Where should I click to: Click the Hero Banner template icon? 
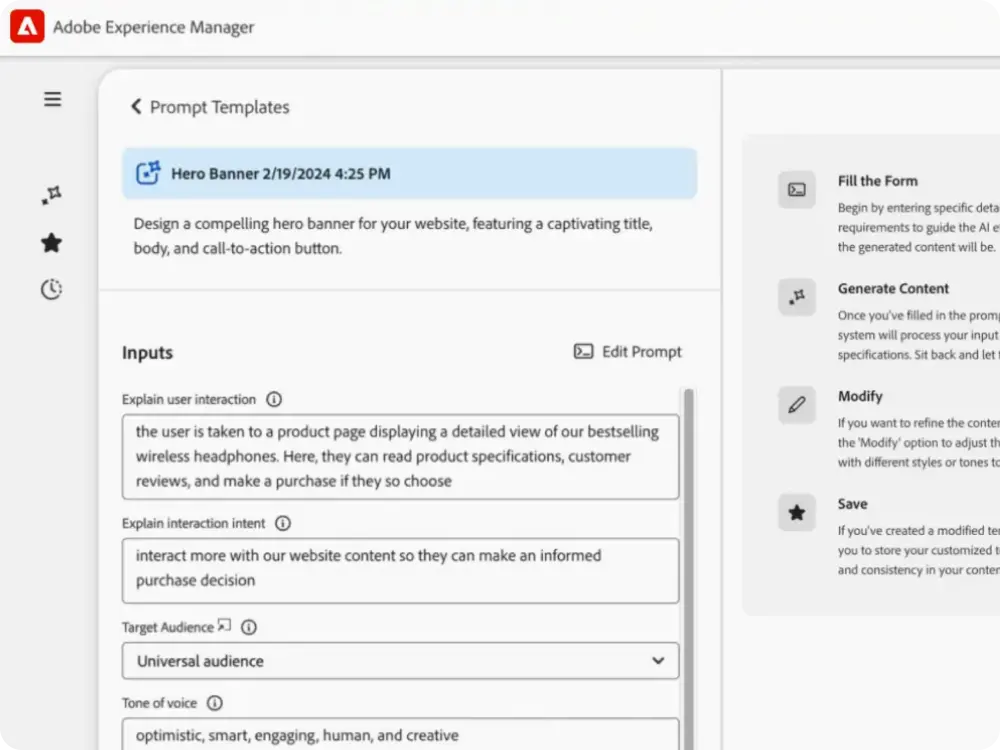tap(149, 173)
